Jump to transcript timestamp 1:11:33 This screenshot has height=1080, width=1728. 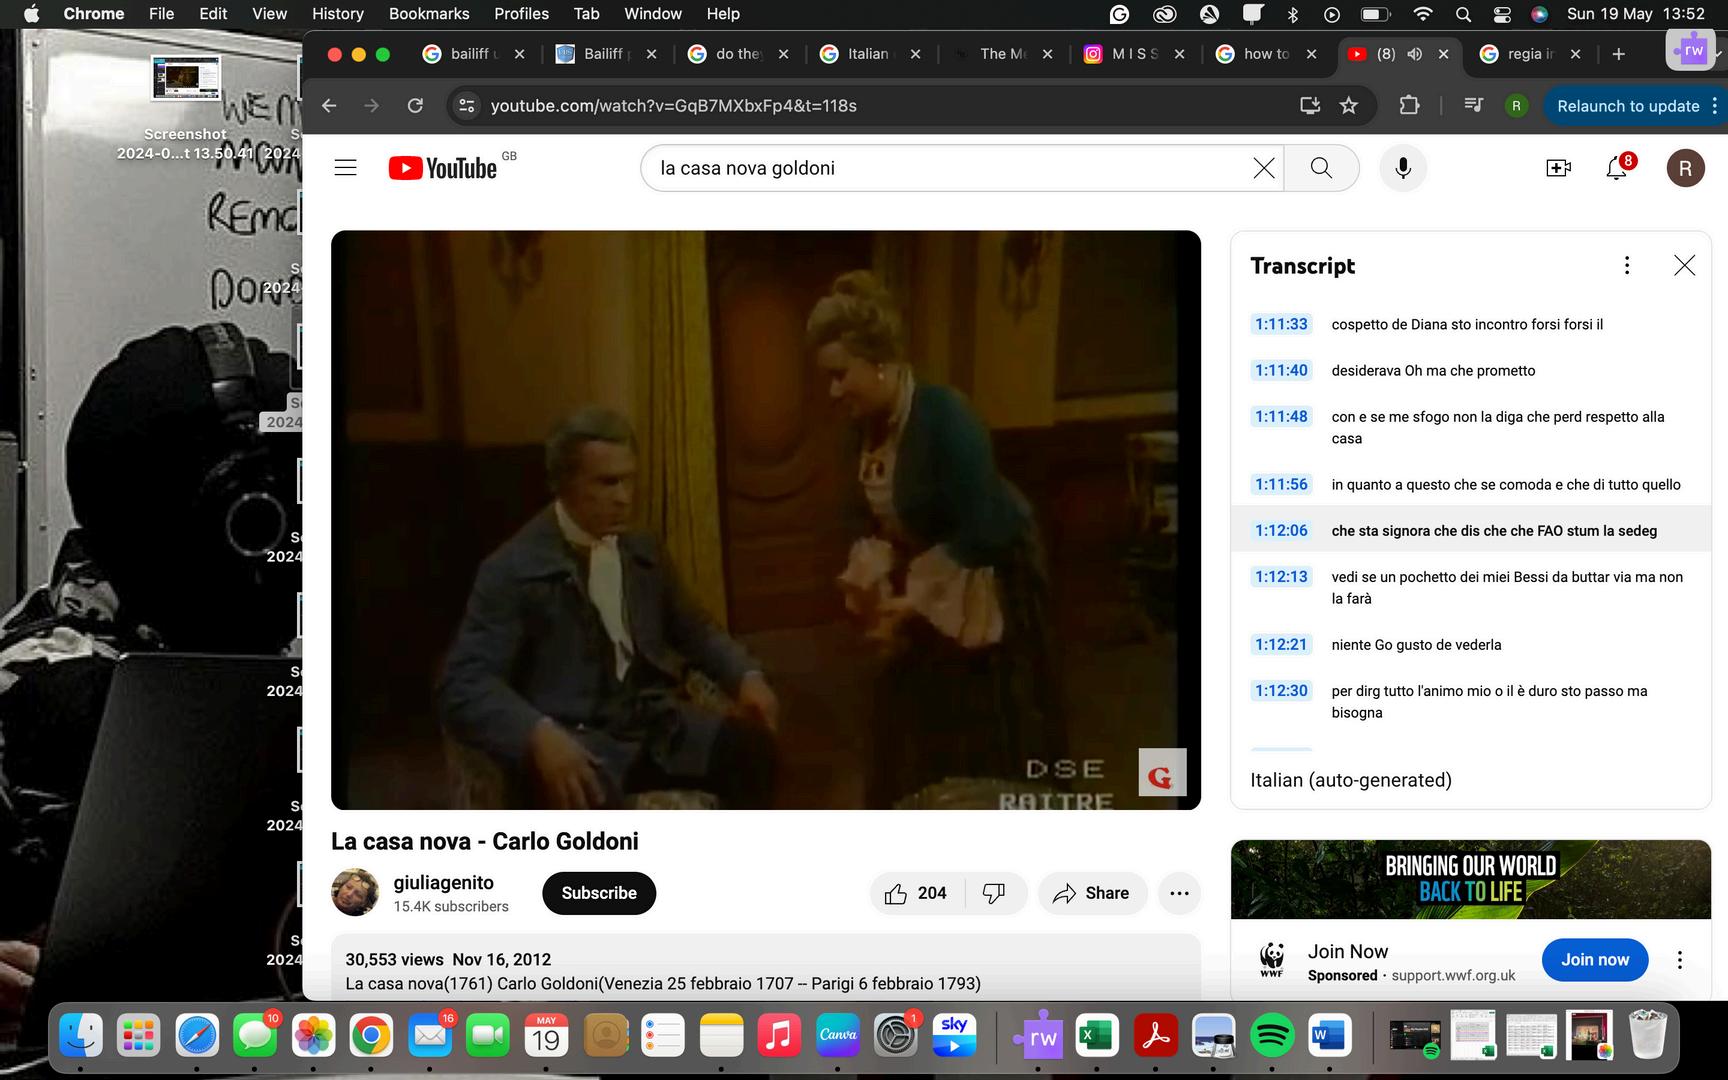click(1281, 324)
